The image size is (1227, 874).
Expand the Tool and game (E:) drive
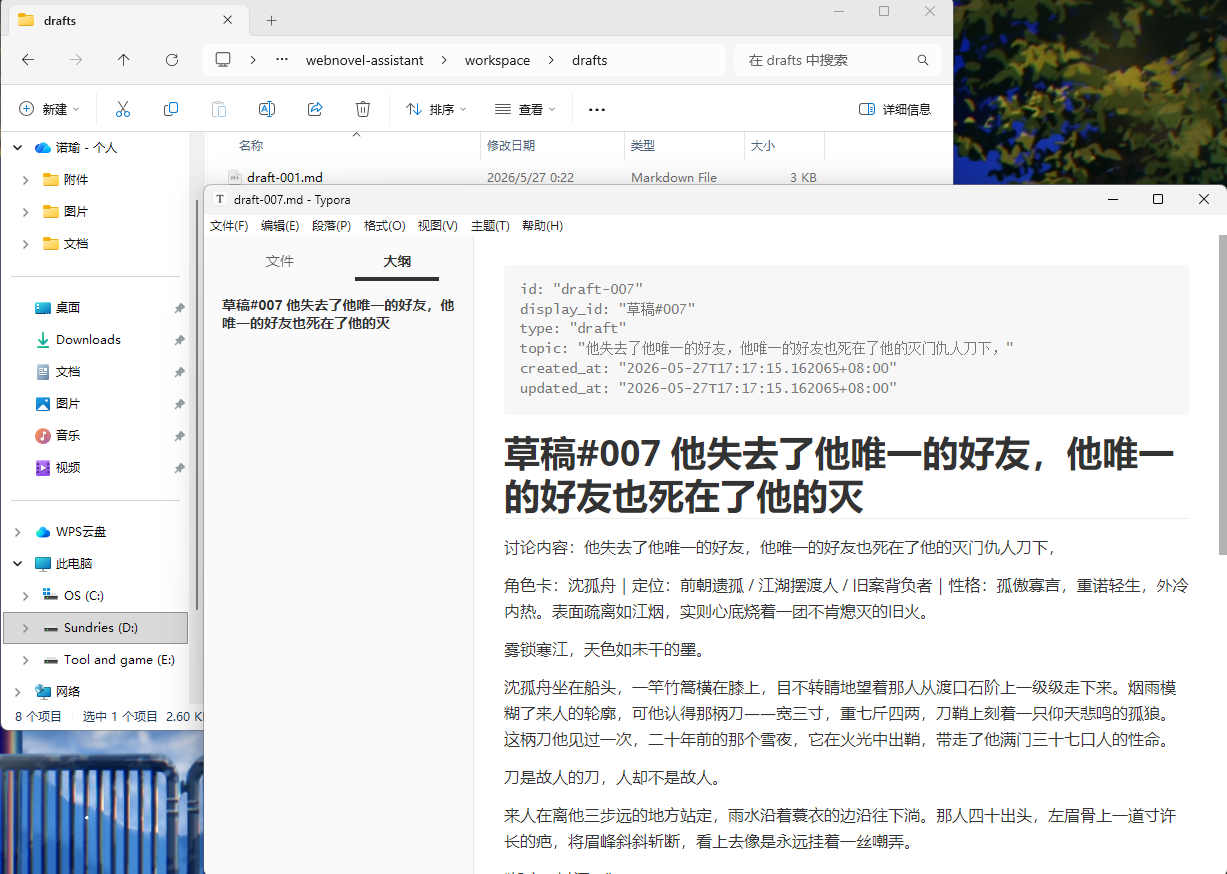tap(25, 660)
